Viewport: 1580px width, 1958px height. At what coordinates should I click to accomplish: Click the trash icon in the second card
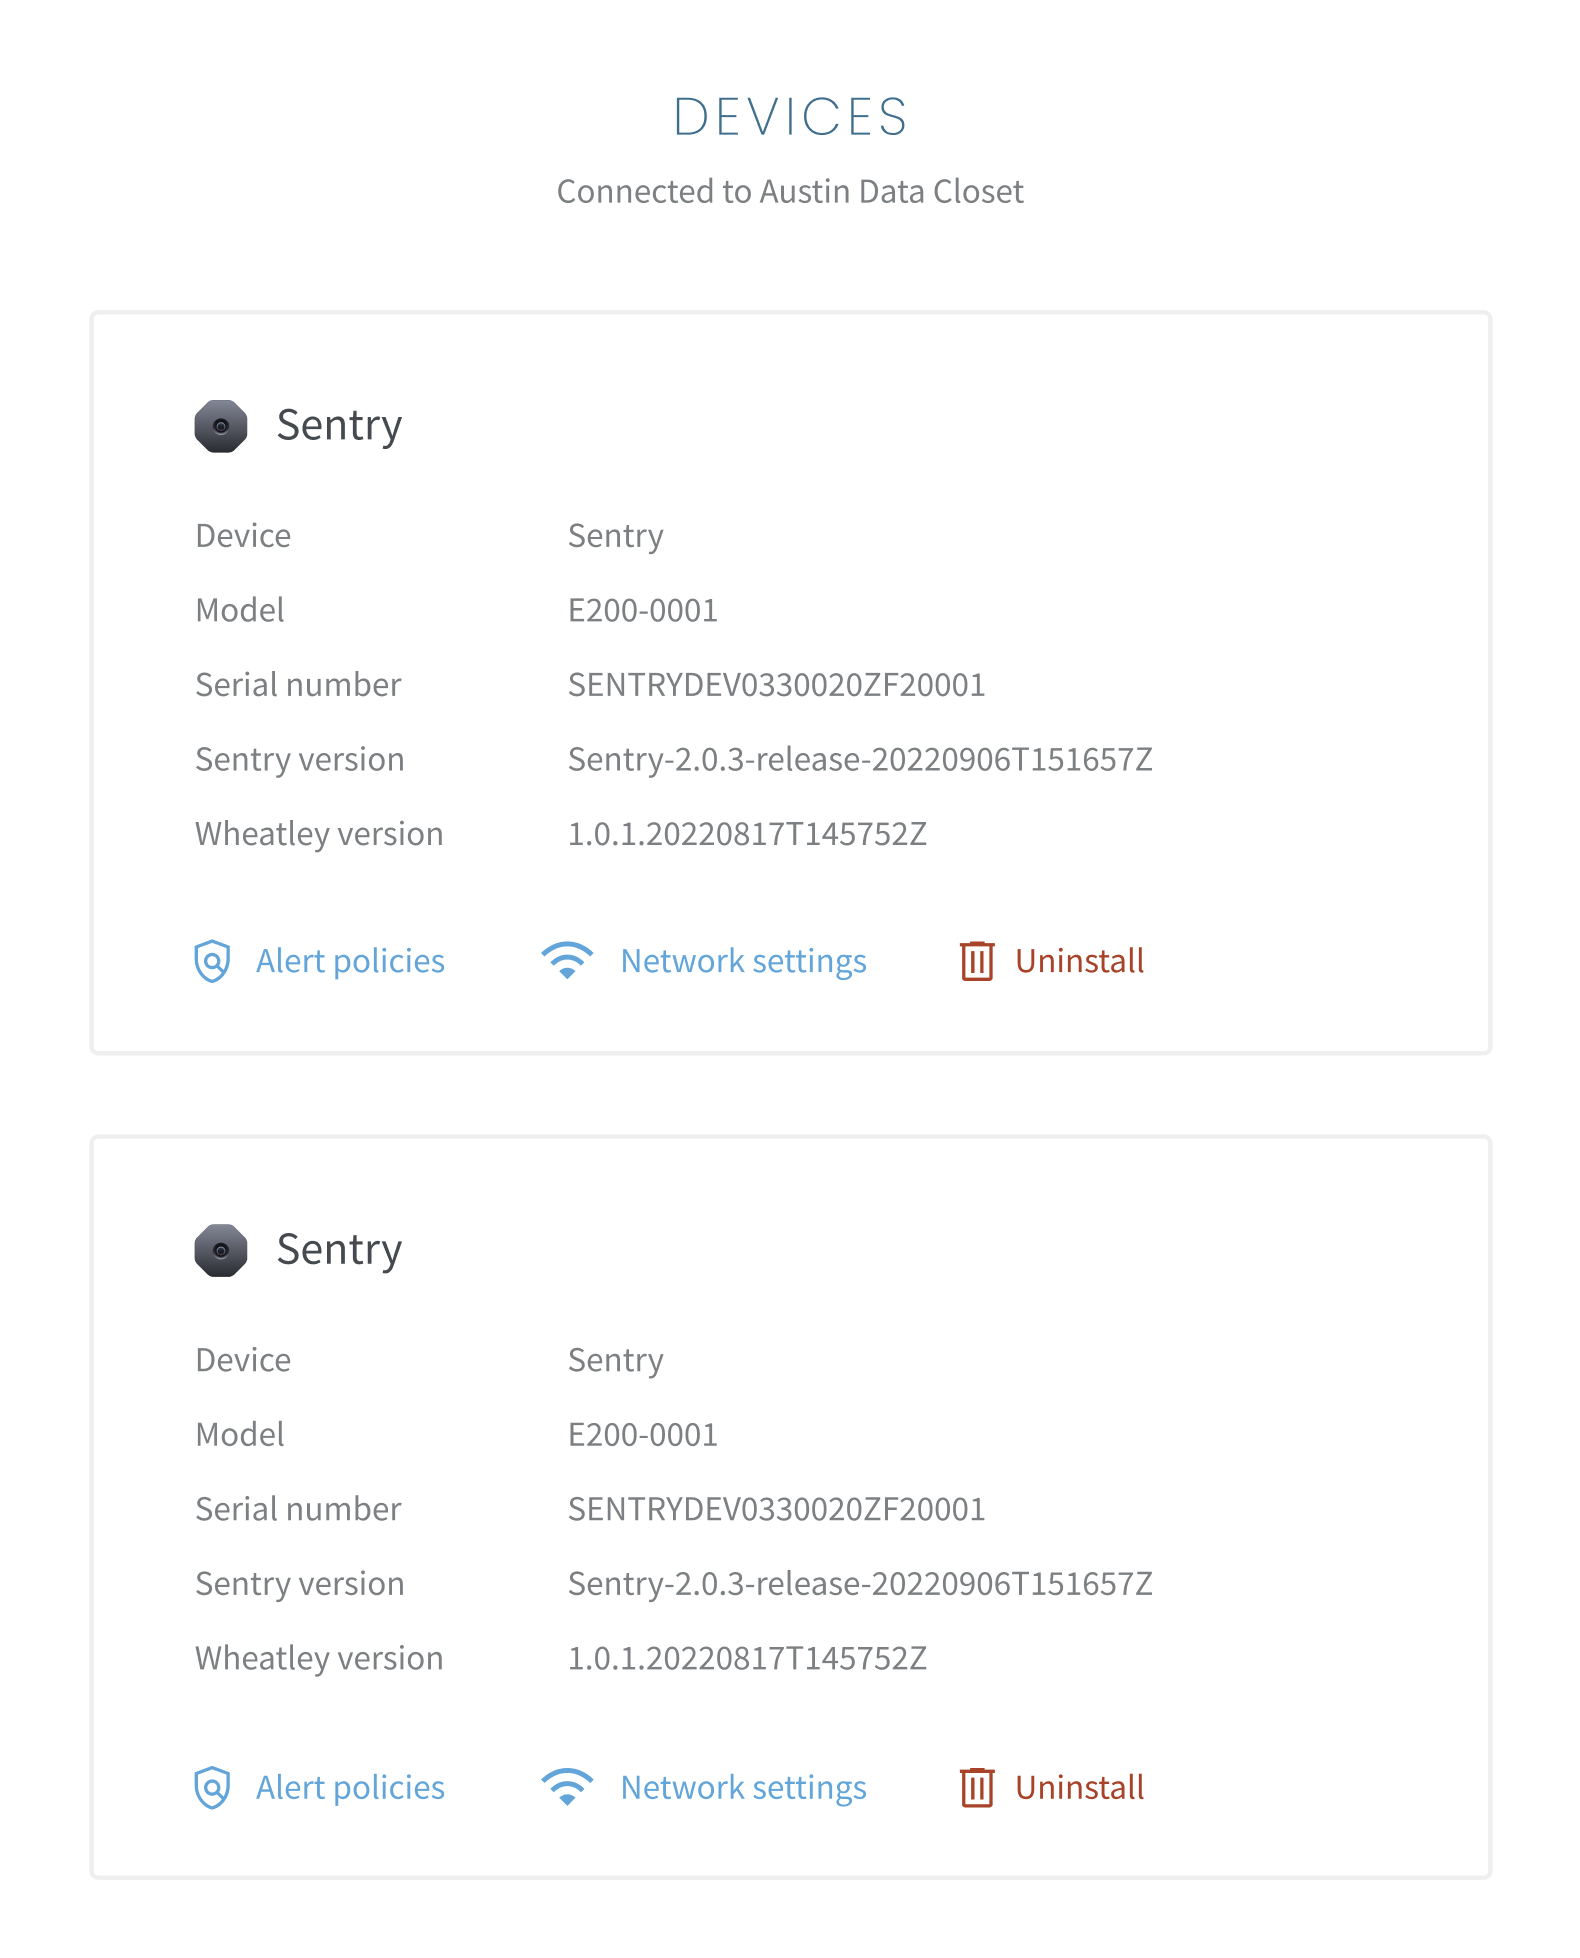click(x=977, y=1787)
